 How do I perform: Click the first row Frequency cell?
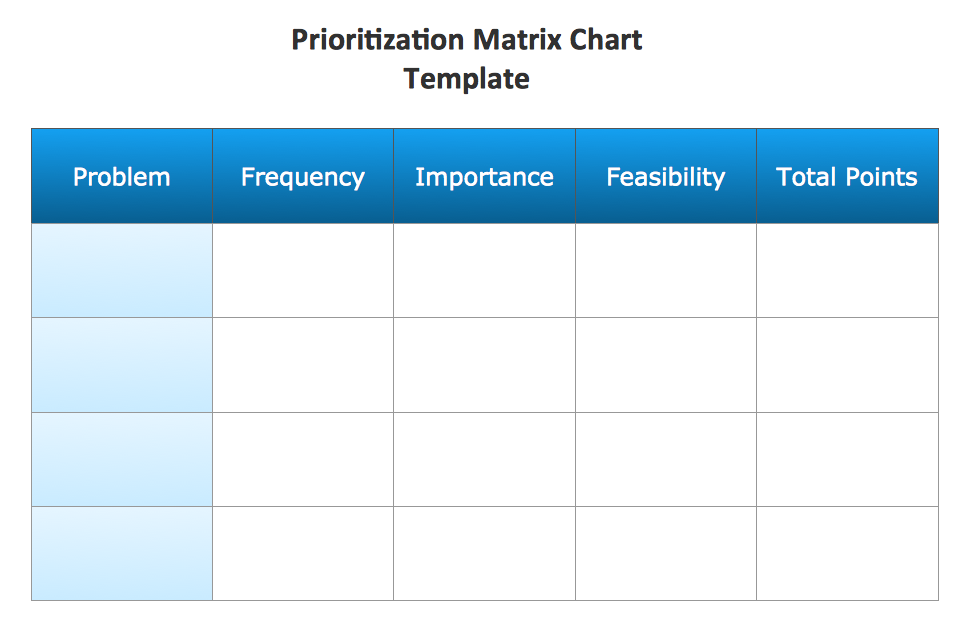click(303, 271)
